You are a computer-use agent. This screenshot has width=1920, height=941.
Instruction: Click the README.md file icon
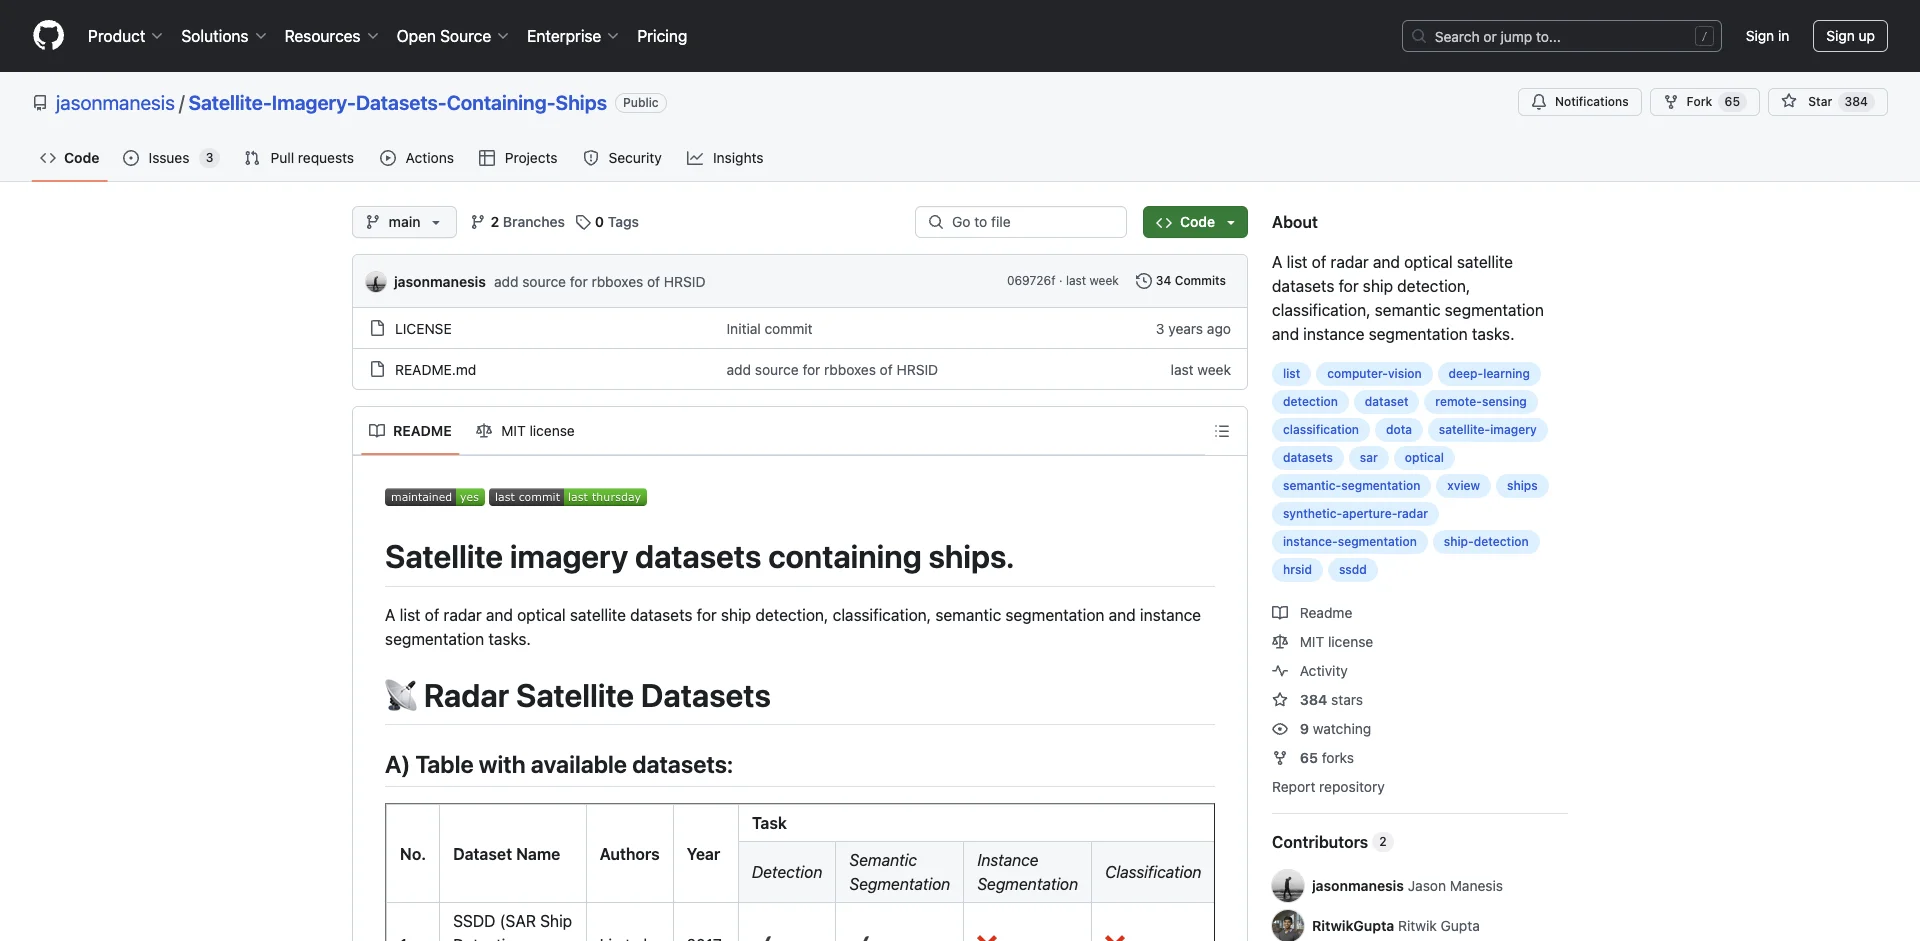tap(377, 369)
